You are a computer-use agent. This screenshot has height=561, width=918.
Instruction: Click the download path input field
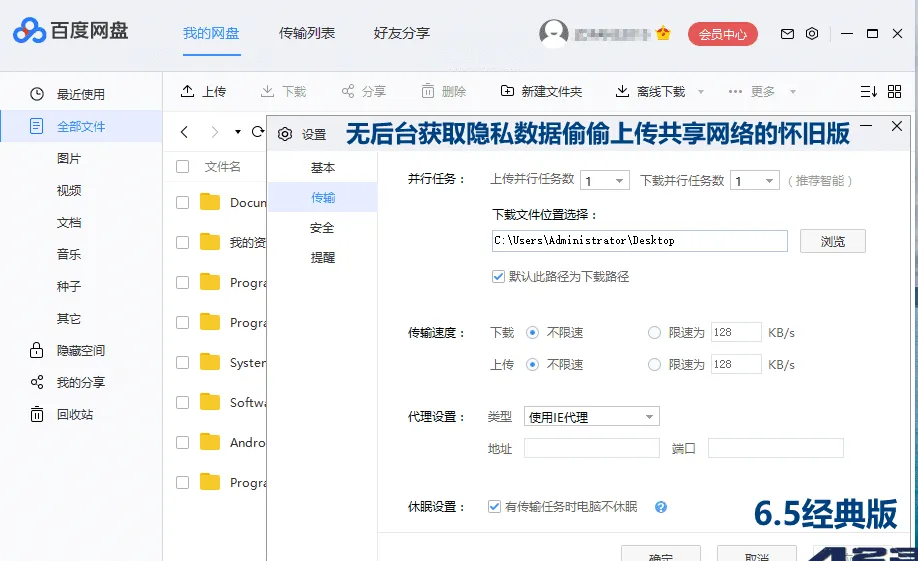[x=640, y=241]
